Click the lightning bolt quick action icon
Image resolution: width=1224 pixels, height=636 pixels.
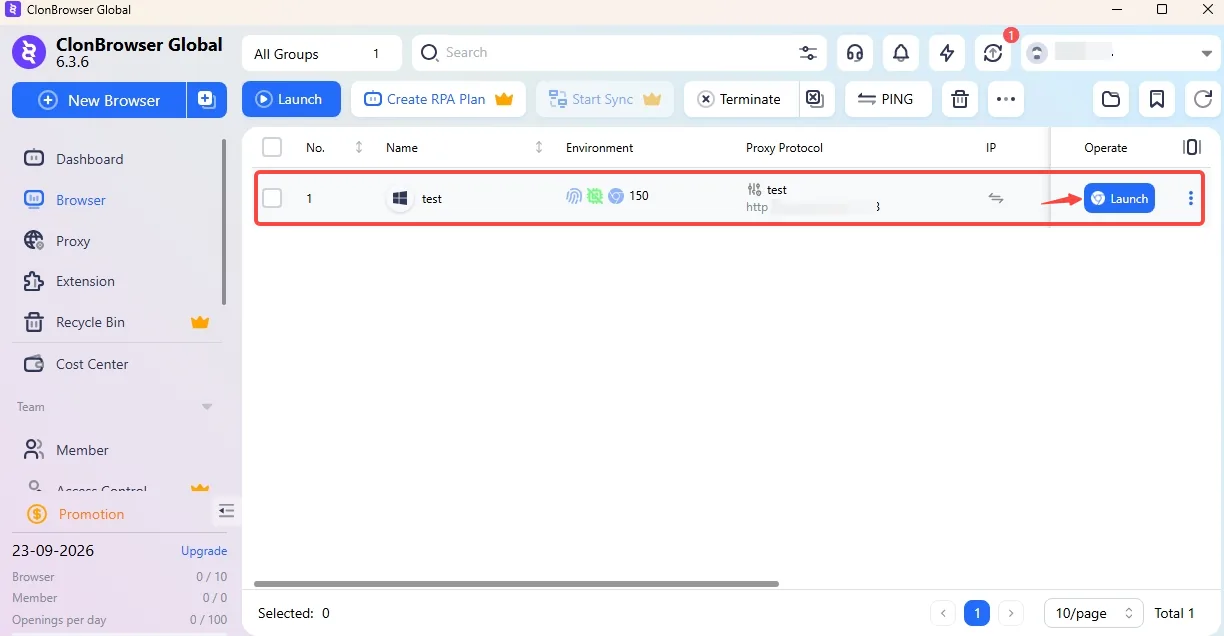947,53
